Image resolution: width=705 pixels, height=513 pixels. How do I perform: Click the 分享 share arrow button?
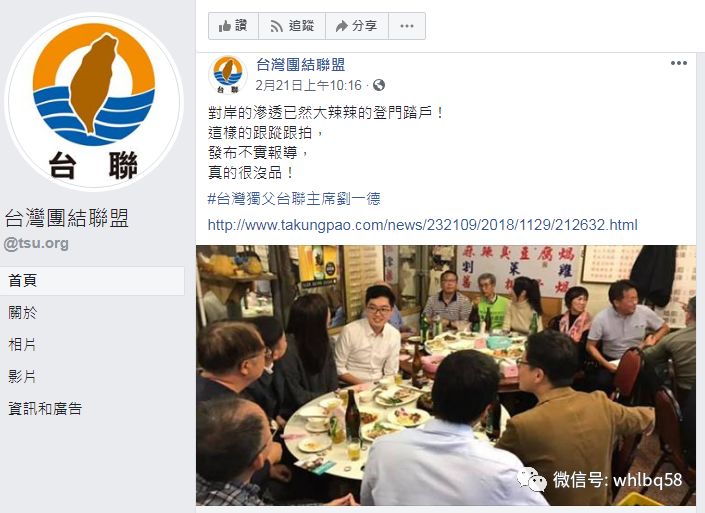(x=357, y=26)
